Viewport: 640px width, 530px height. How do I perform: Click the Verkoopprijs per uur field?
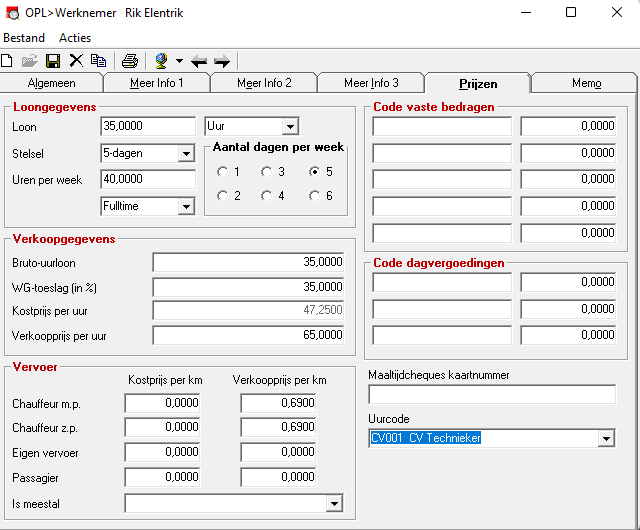tap(248, 335)
